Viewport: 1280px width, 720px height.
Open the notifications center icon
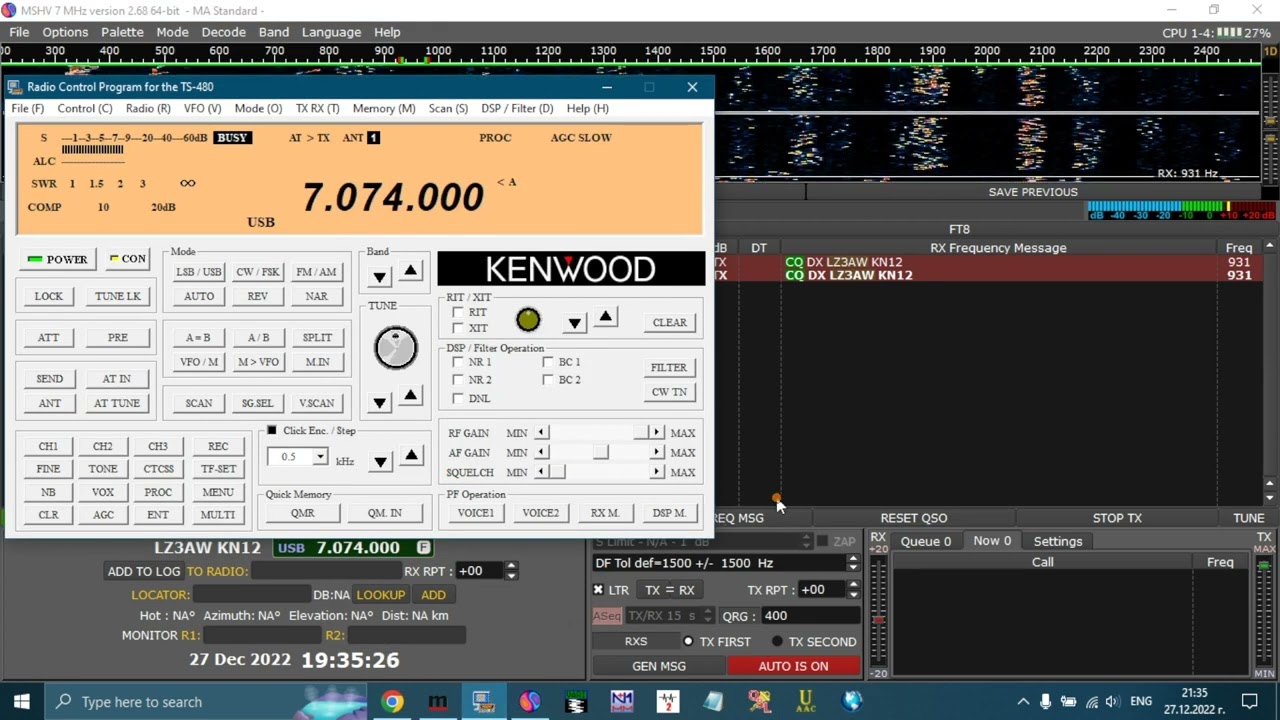[1249, 701]
